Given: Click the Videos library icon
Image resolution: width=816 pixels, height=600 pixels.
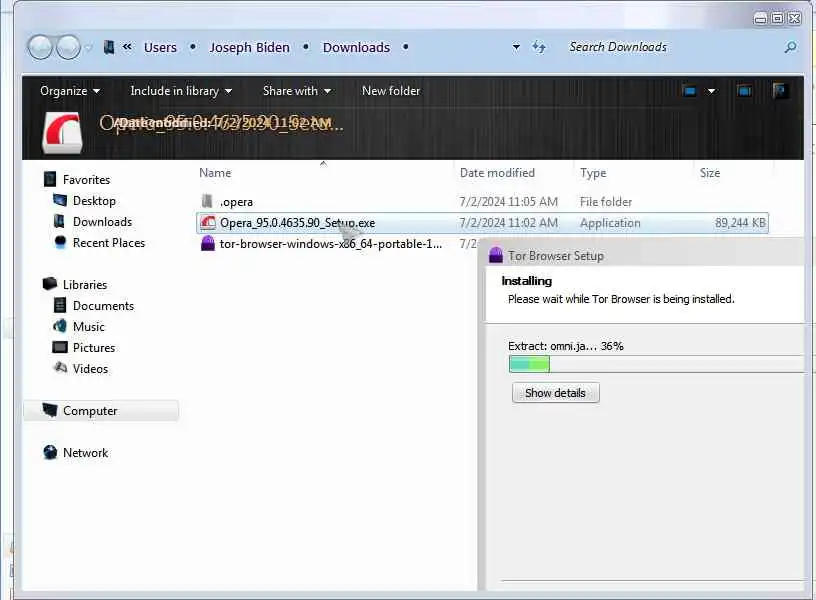Looking at the screenshot, I should 60,367.
